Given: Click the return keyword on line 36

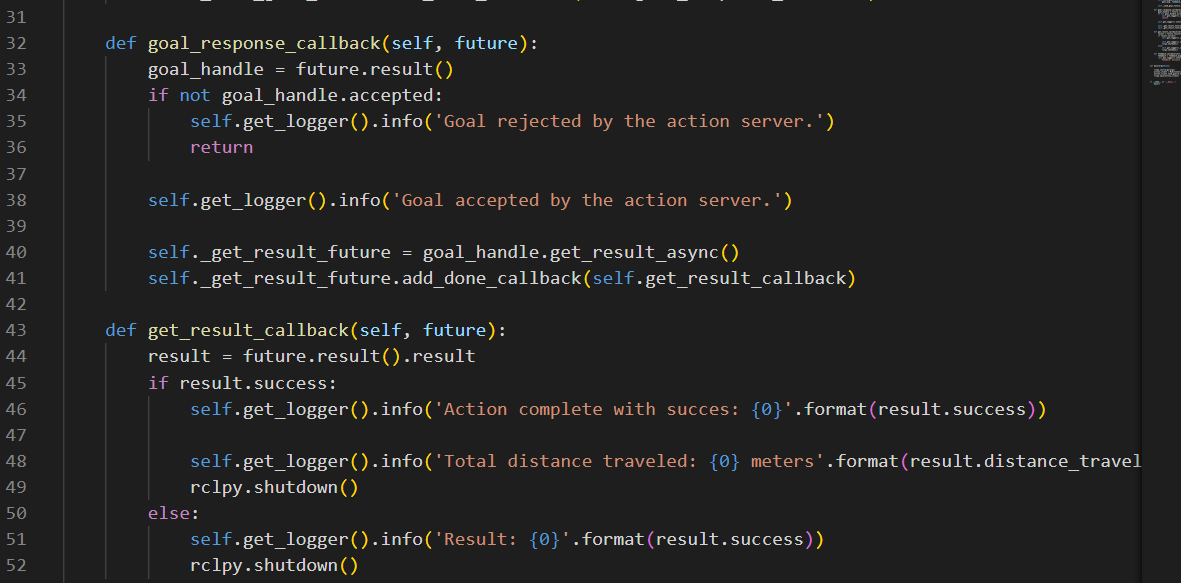Looking at the screenshot, I should 221,148.
